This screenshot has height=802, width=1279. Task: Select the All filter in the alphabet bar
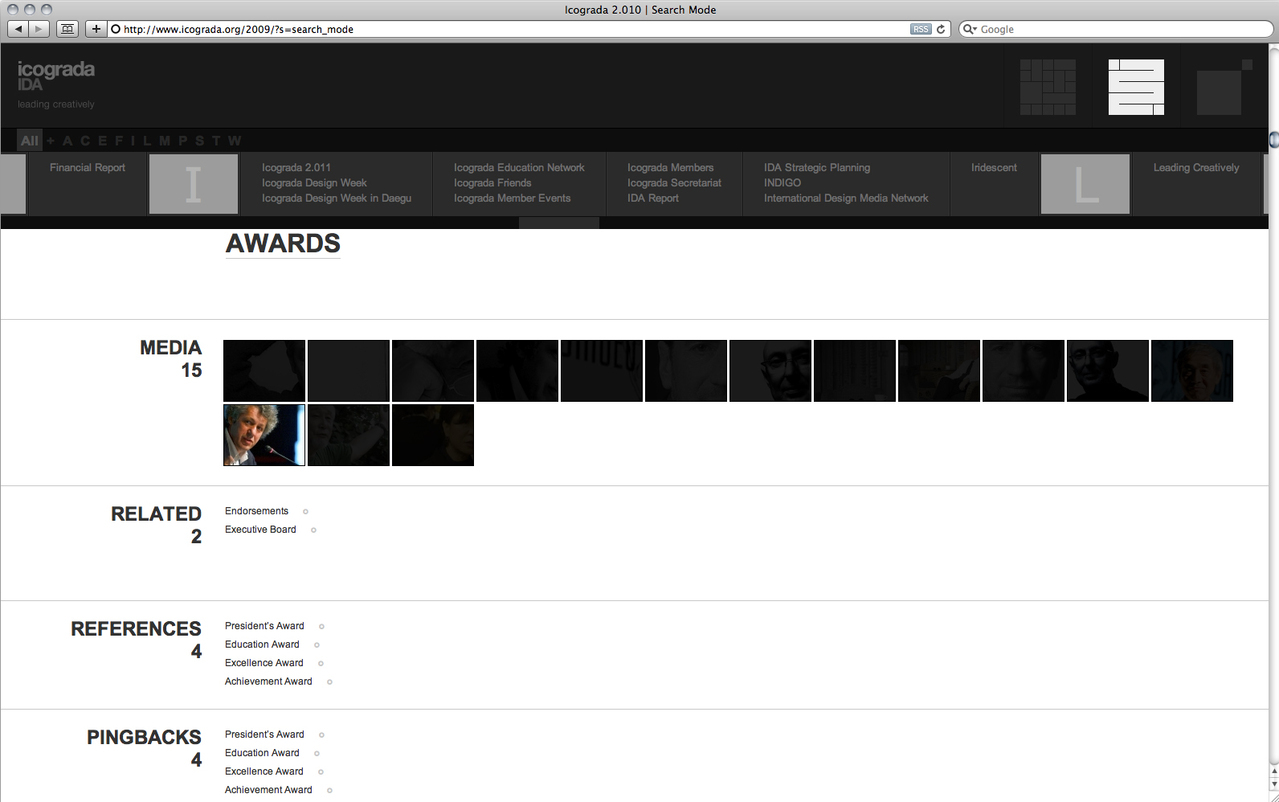[28, 140]
